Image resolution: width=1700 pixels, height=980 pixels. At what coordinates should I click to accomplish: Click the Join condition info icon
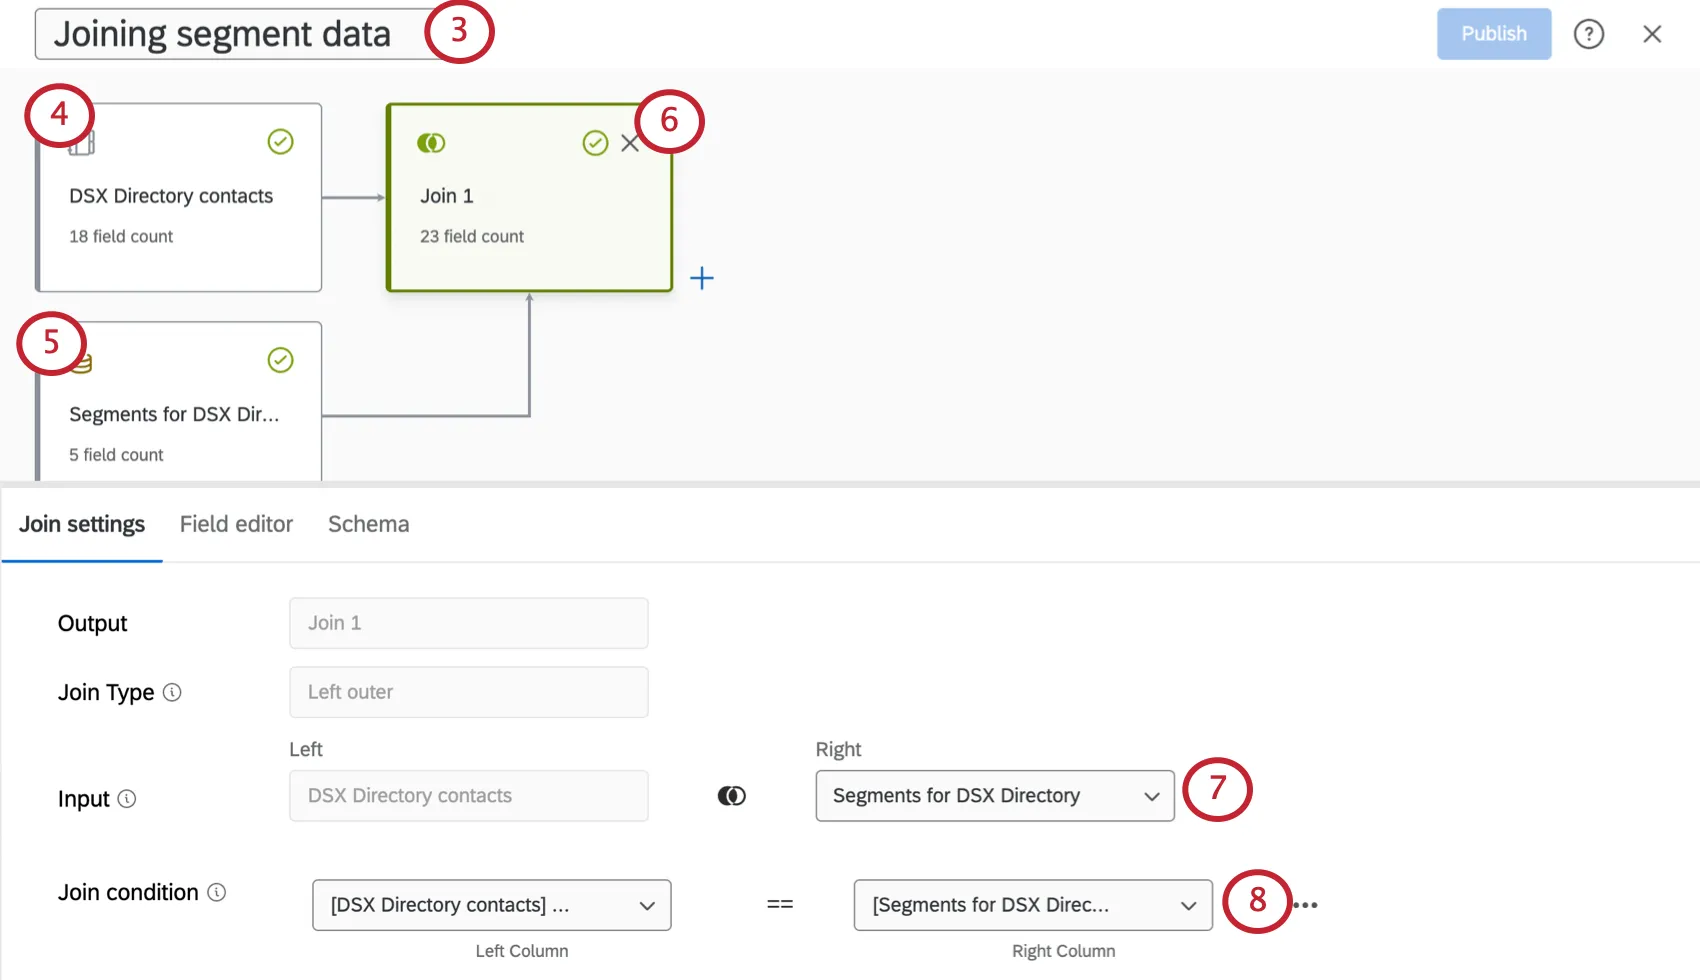(217, 892)
